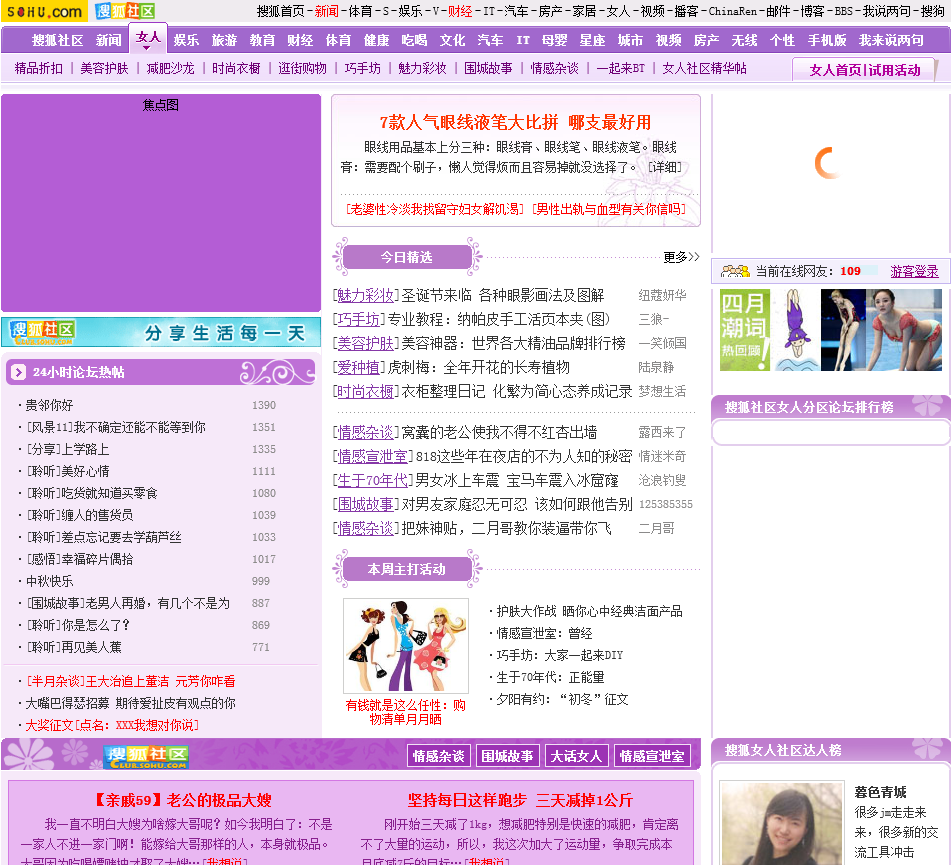The width and height of the screenshot is (952, 865).
Task: Open 把妹神贴，二月哥教你装逼带你飞
Action: click(x=506, y=528)
